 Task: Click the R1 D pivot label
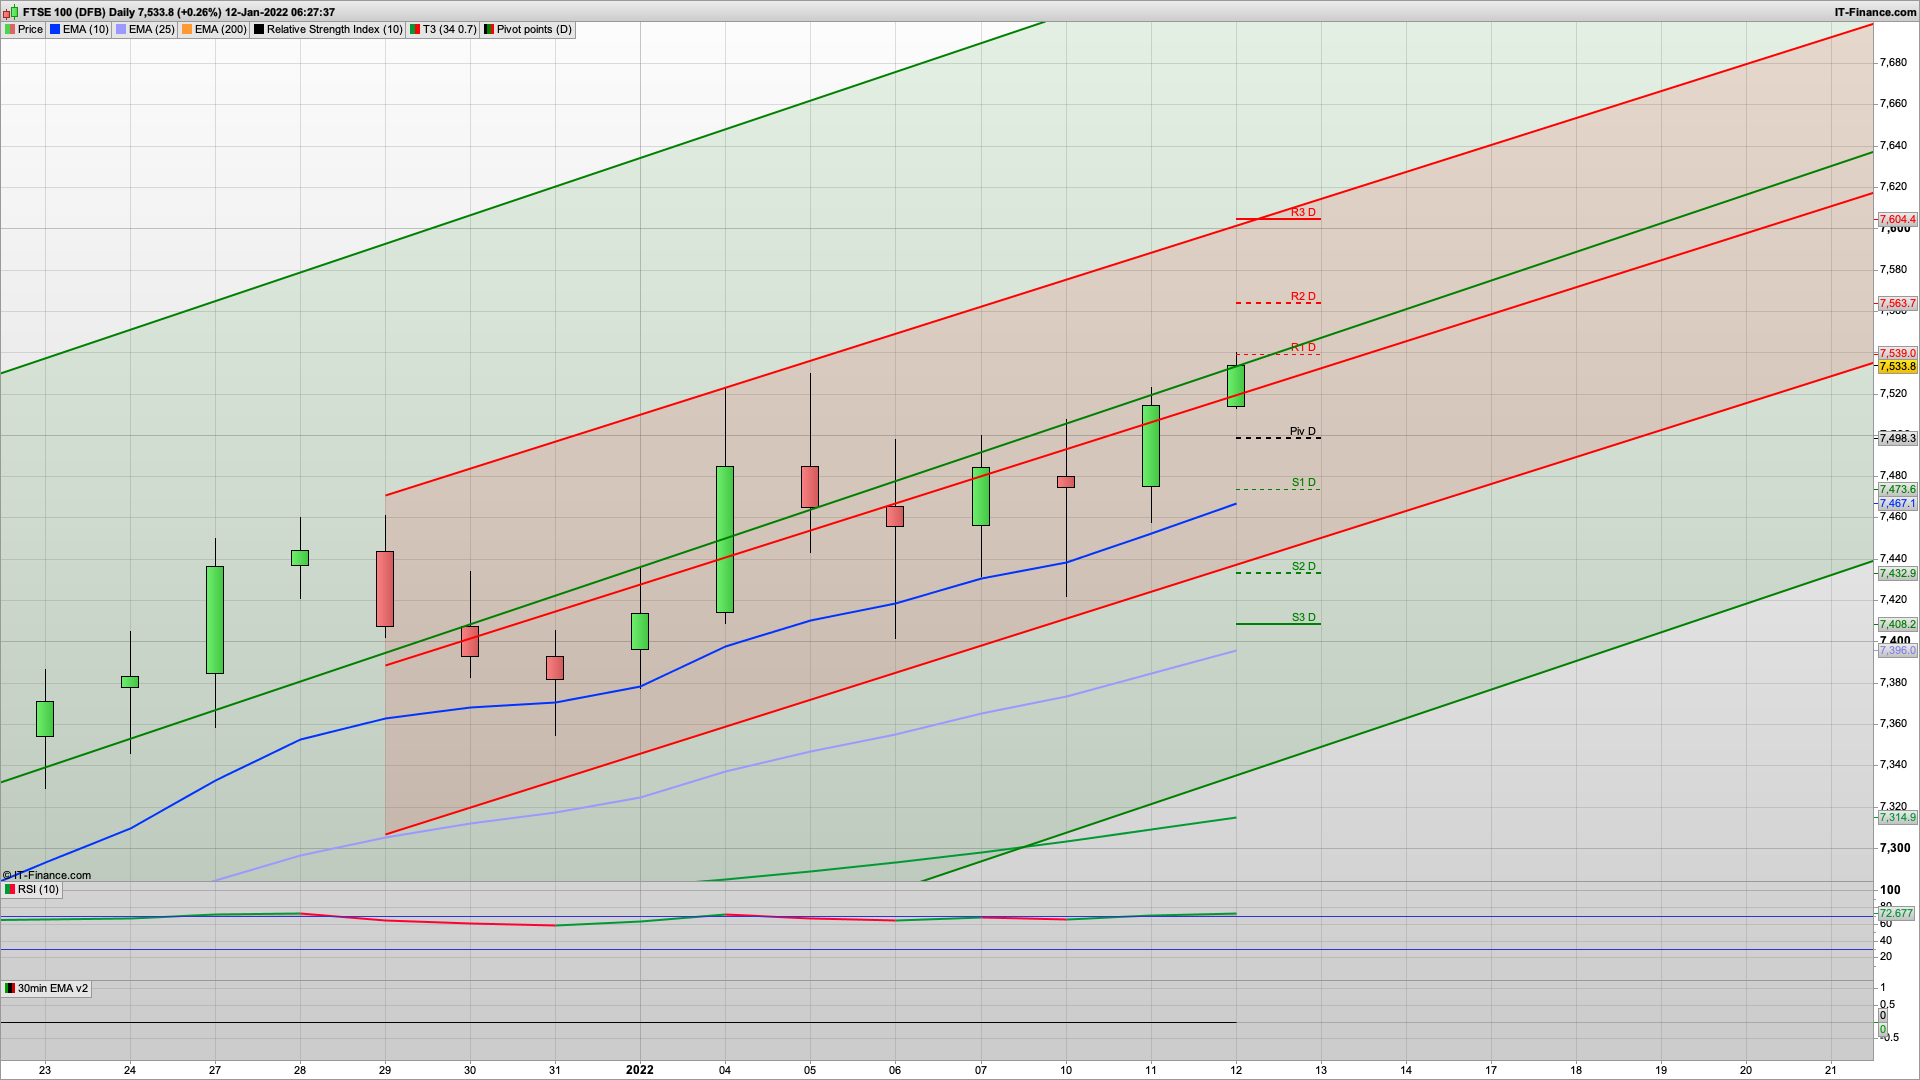(1303, 347)
